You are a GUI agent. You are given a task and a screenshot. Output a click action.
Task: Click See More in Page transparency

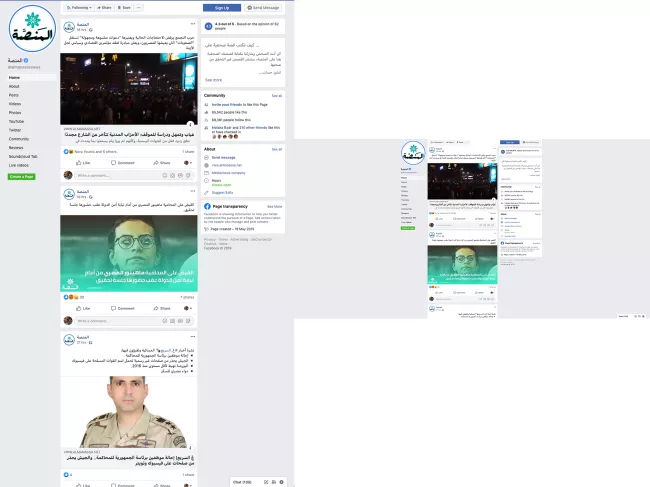274,206
